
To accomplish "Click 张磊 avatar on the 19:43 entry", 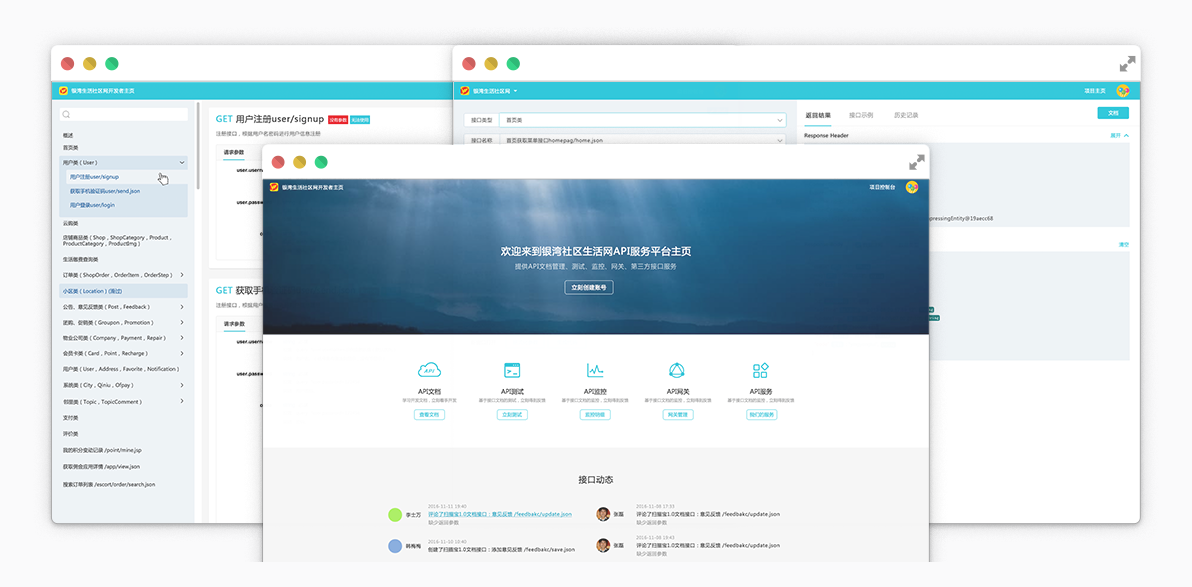I will point(604,545).
